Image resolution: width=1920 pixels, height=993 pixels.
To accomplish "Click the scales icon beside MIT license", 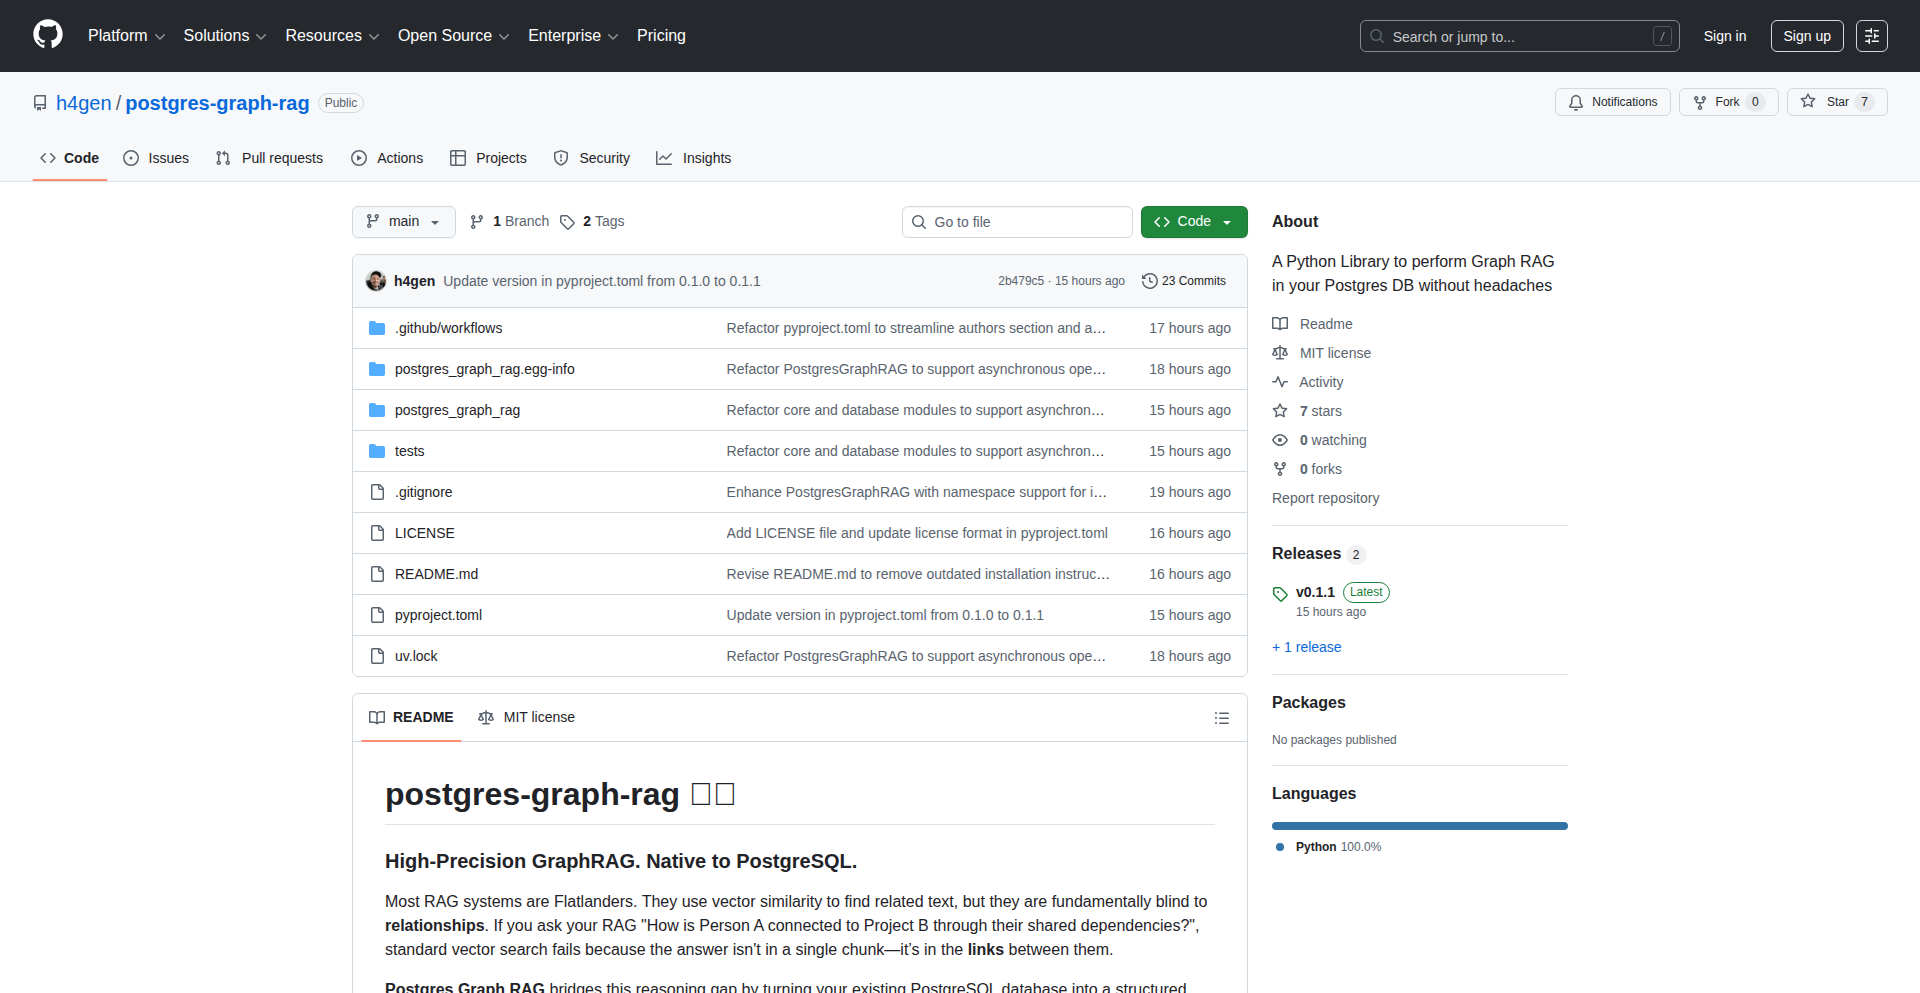I will click(1280, 352).
